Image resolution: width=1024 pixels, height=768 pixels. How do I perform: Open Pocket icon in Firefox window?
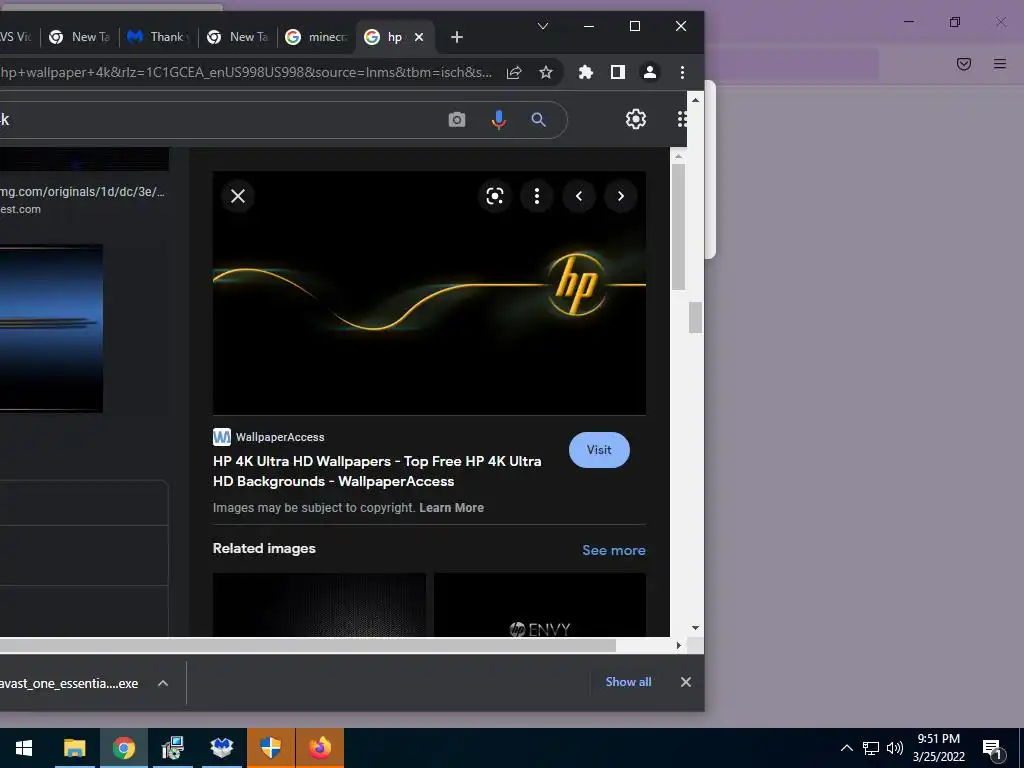click(x=964, y=64)
